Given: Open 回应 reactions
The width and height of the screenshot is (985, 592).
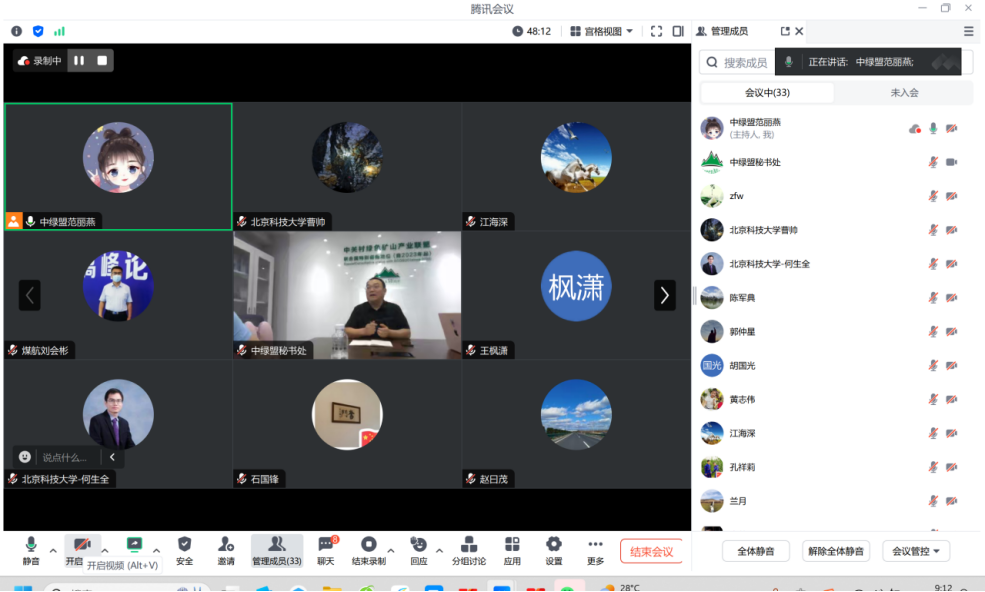Looking at the screenshot, I should tap(418, 551).
